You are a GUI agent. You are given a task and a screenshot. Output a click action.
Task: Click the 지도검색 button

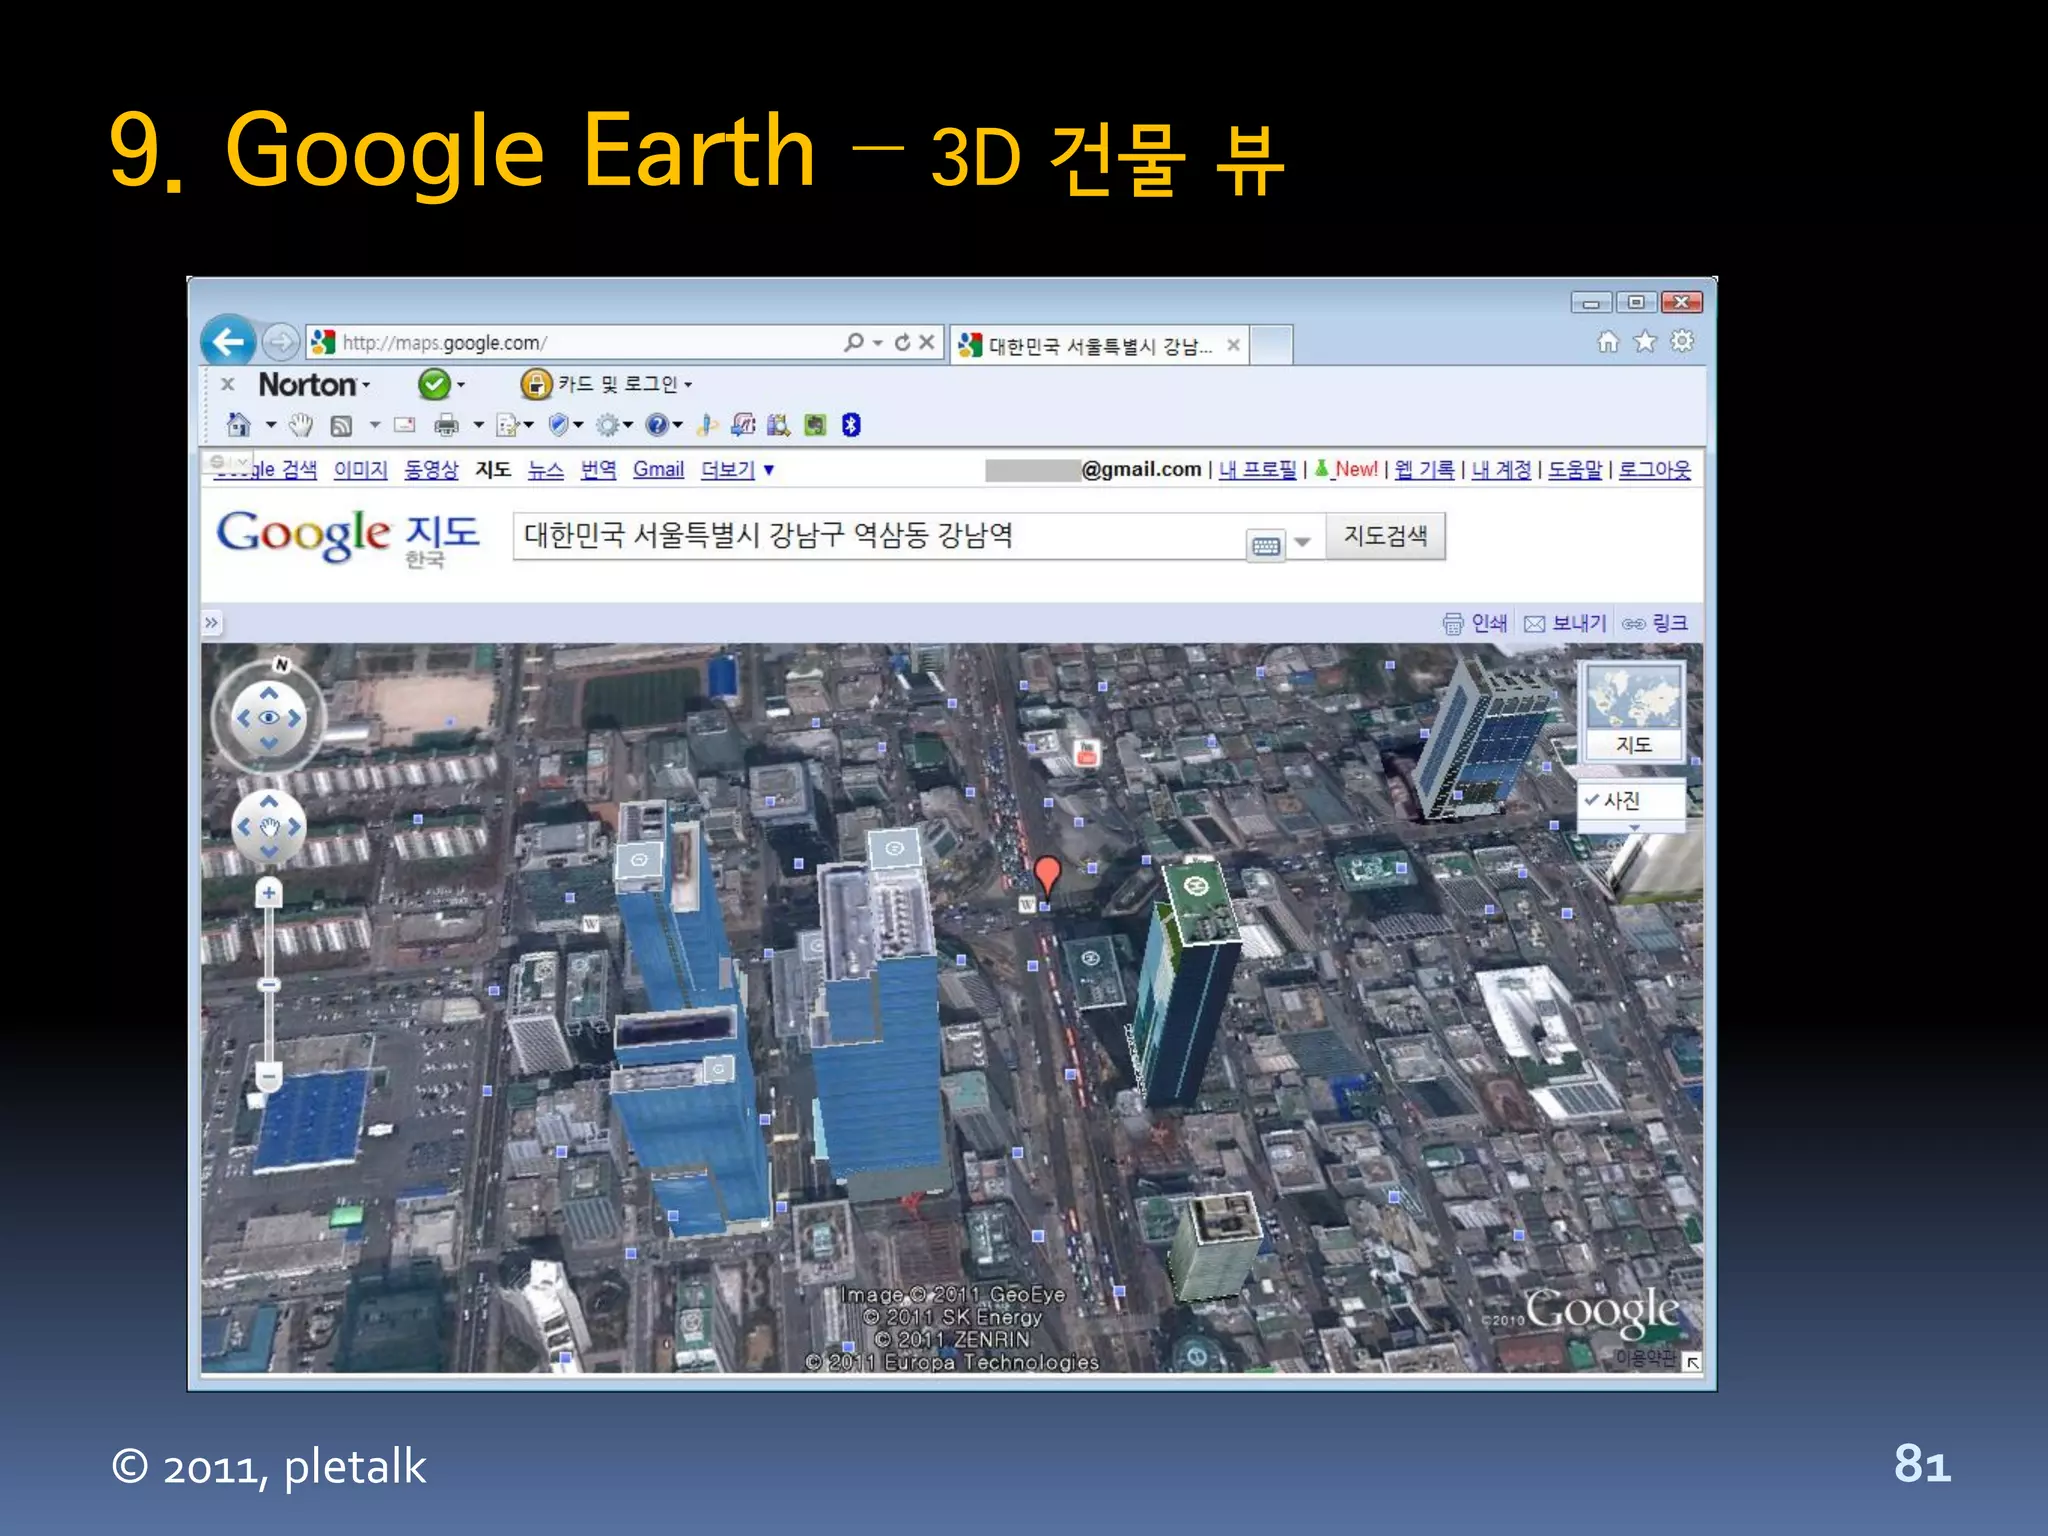pos(1385,536)
